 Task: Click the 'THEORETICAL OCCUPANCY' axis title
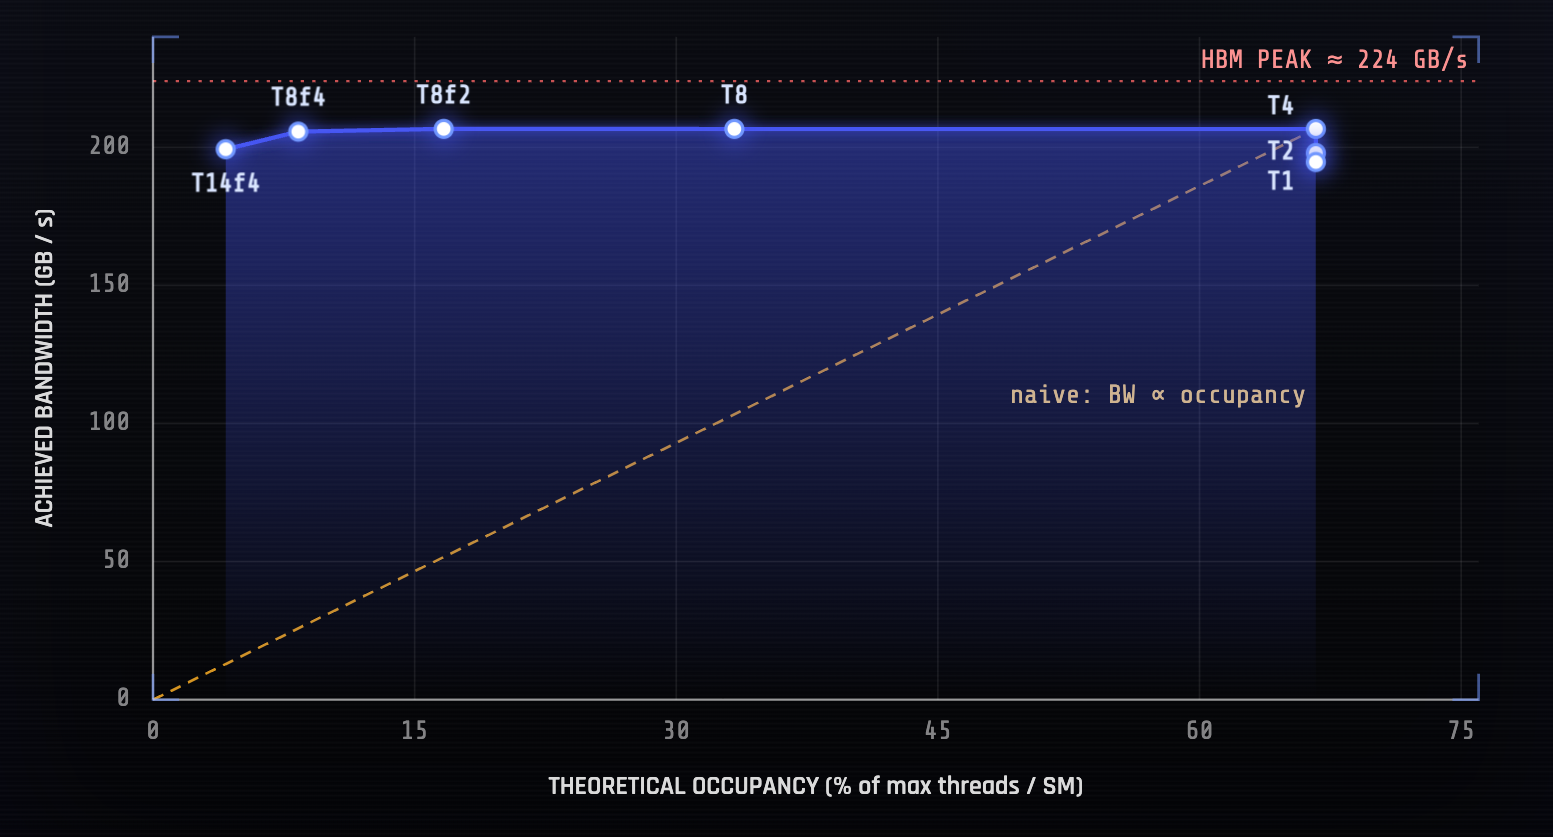pyautogui.click(x=816, y=786)
